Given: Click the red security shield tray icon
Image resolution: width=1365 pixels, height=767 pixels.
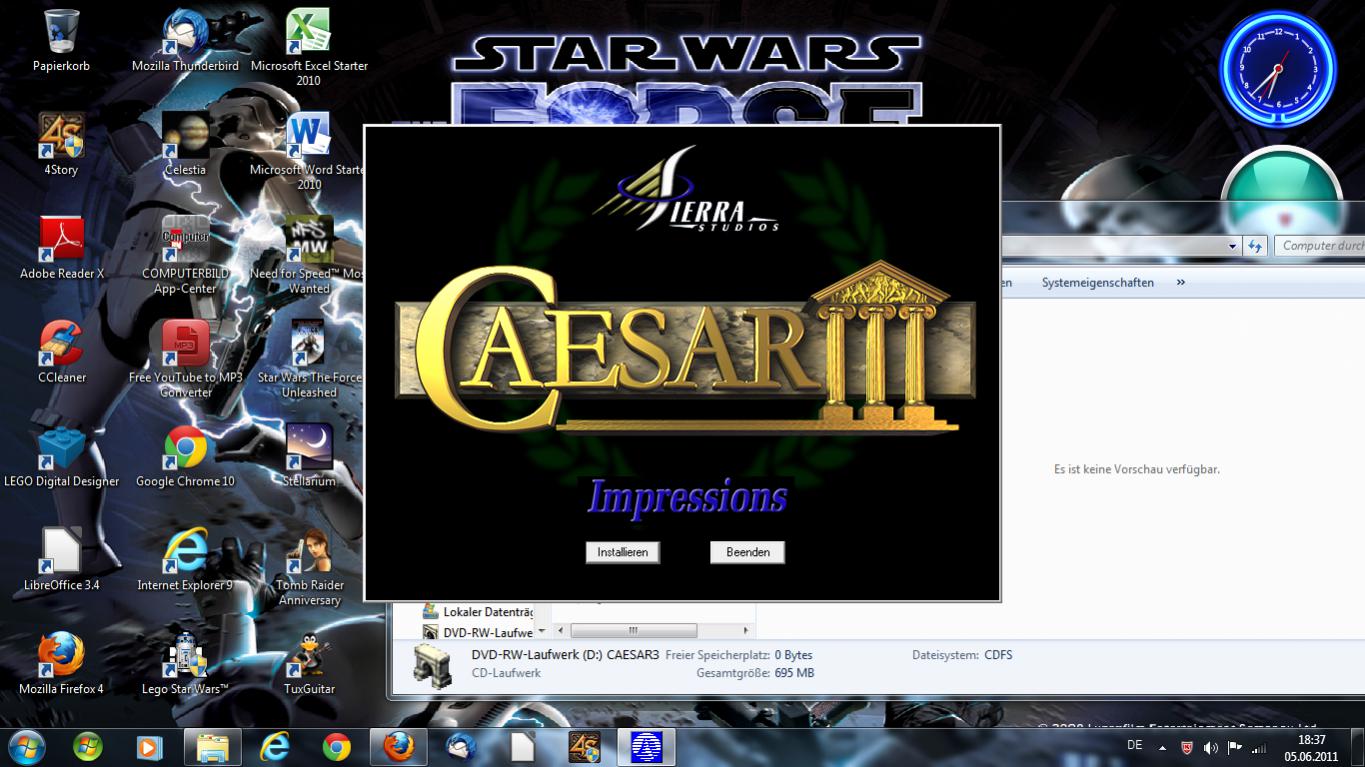Looking at the screenshot, I should 1187,747.
